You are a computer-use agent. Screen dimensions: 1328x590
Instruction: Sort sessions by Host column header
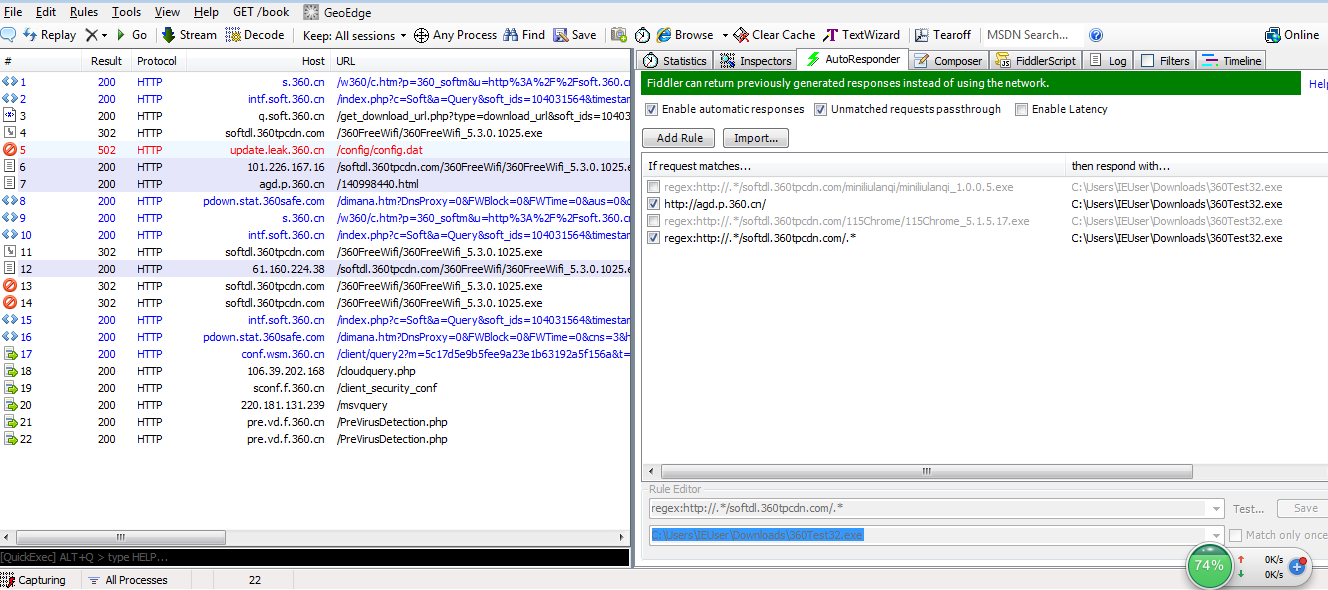tap(258, 61)
